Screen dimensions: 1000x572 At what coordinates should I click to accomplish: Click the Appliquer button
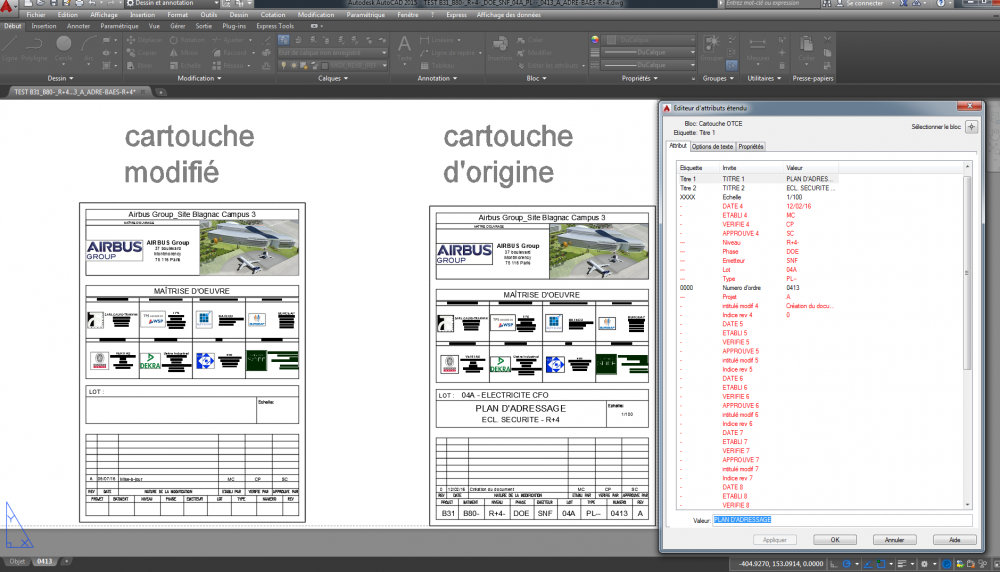(x=775, y=539)
